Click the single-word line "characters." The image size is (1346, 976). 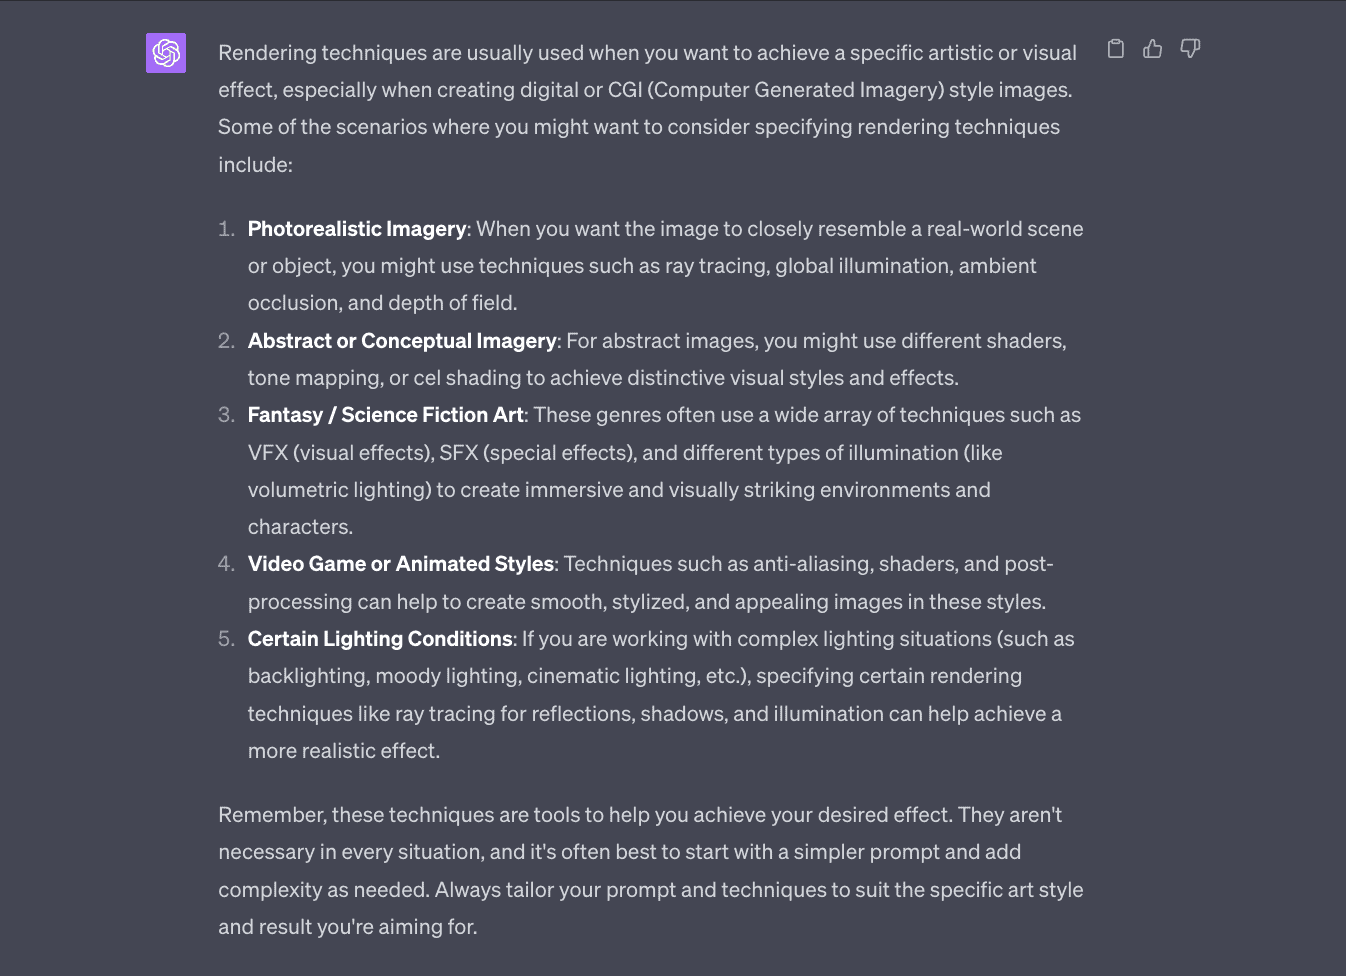[x=300, y=527]
